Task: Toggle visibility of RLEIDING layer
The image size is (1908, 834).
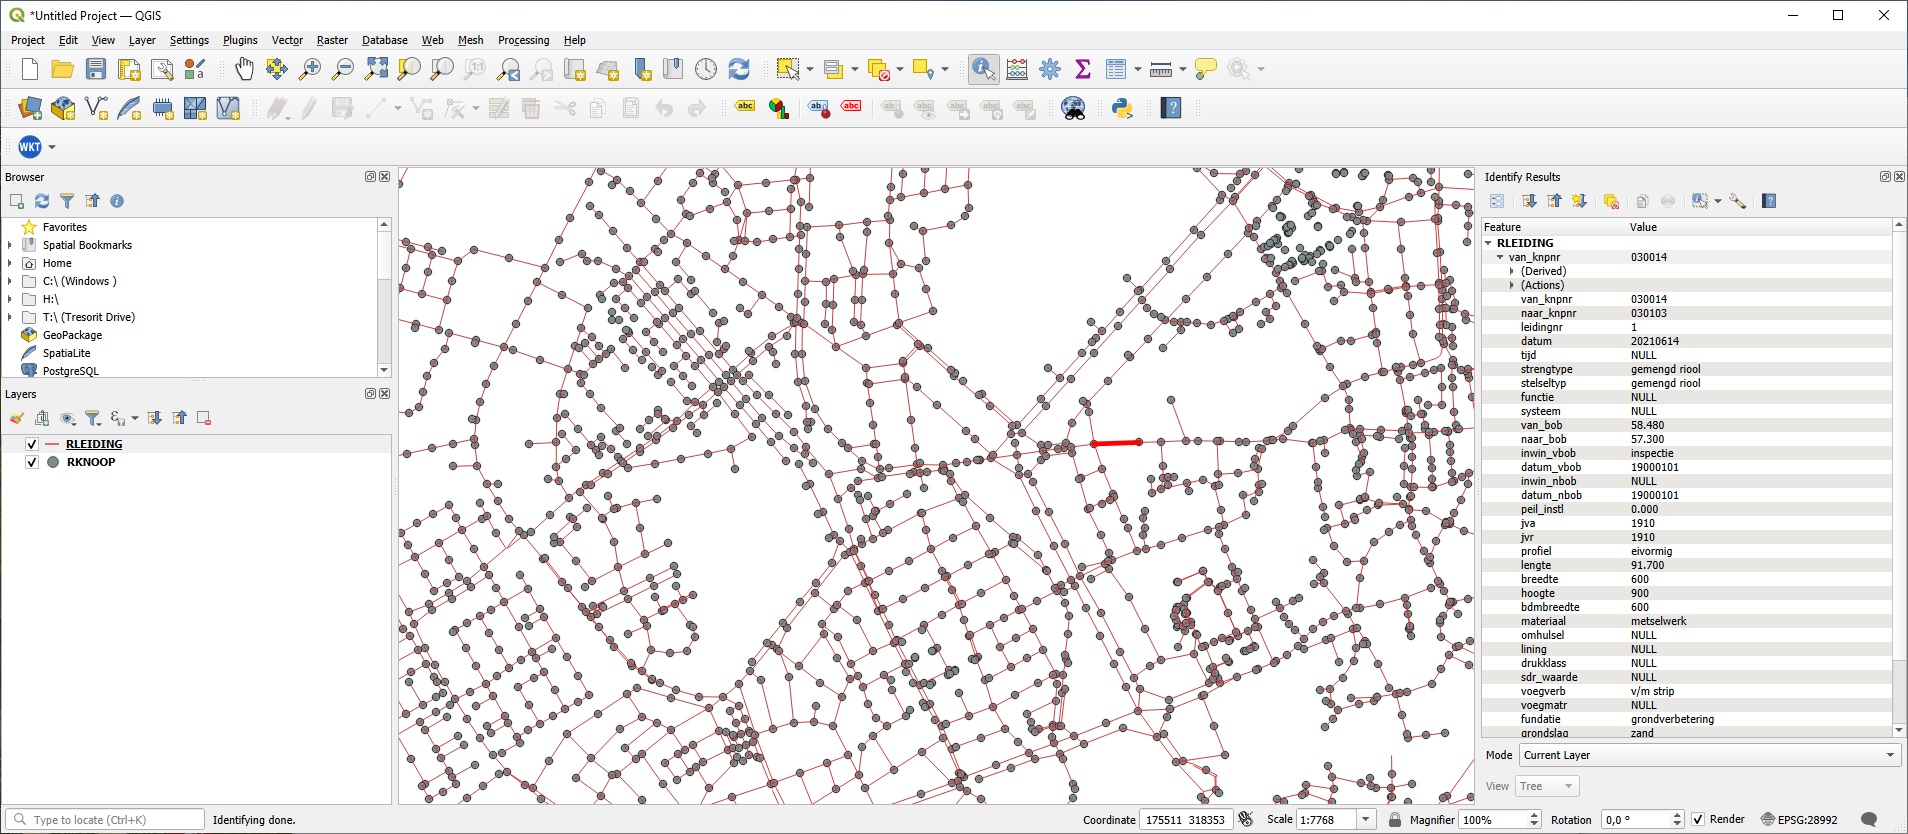Action: 32,444
